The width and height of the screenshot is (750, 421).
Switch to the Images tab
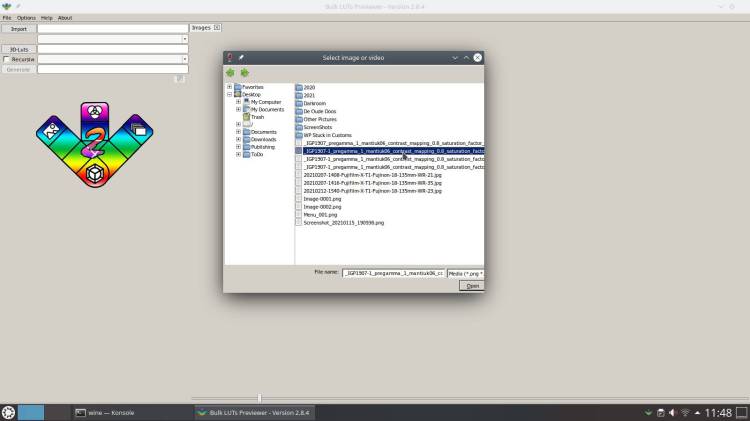pos(201,28)
